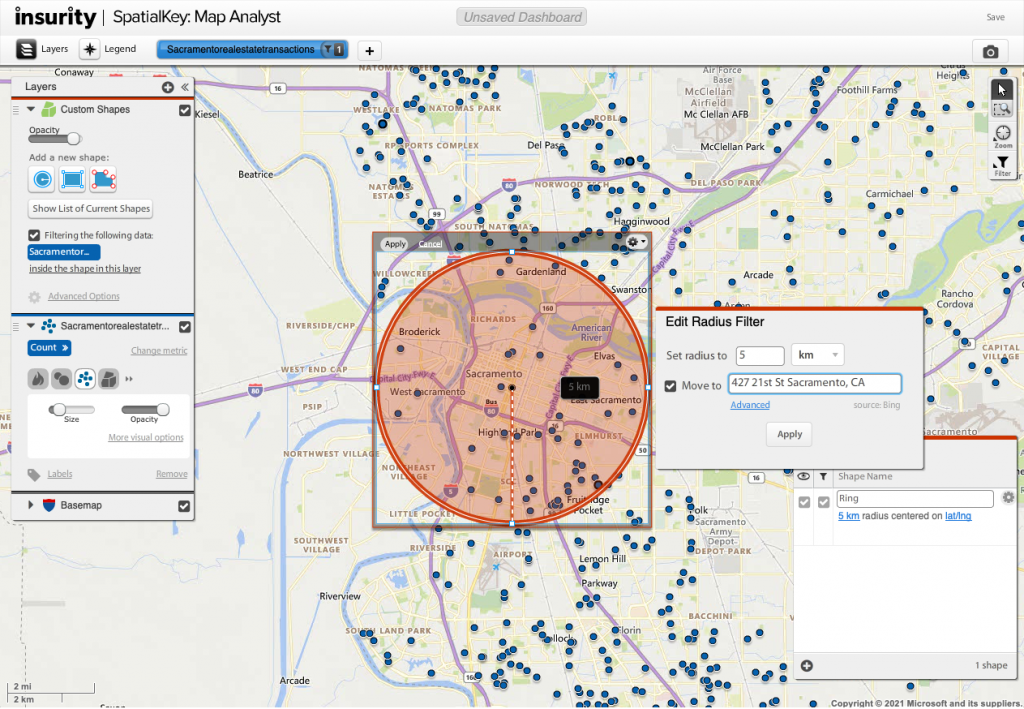Viewport: 1024px width, 709px height.
Task: Open the Count metric dropdown
Action: (49, 348)
